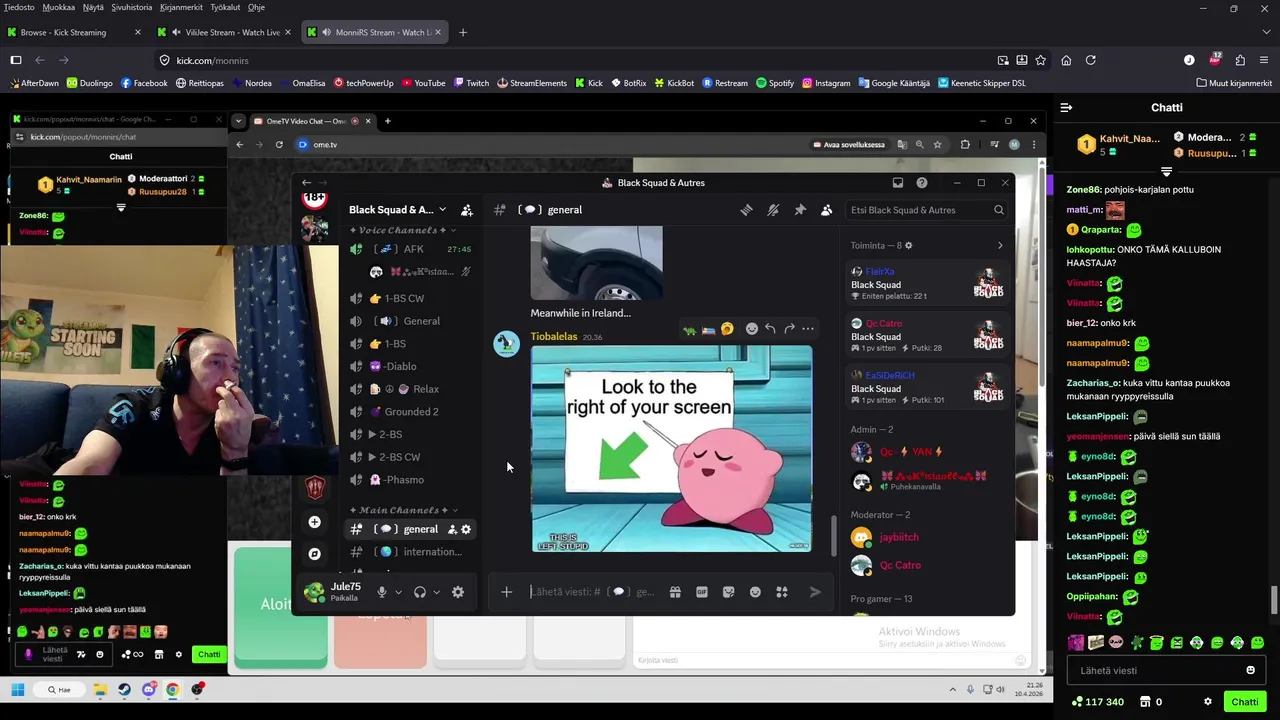Open pinned messages in Discord
Viewport: 1280px width, 720px height.
tap(800, 210)
